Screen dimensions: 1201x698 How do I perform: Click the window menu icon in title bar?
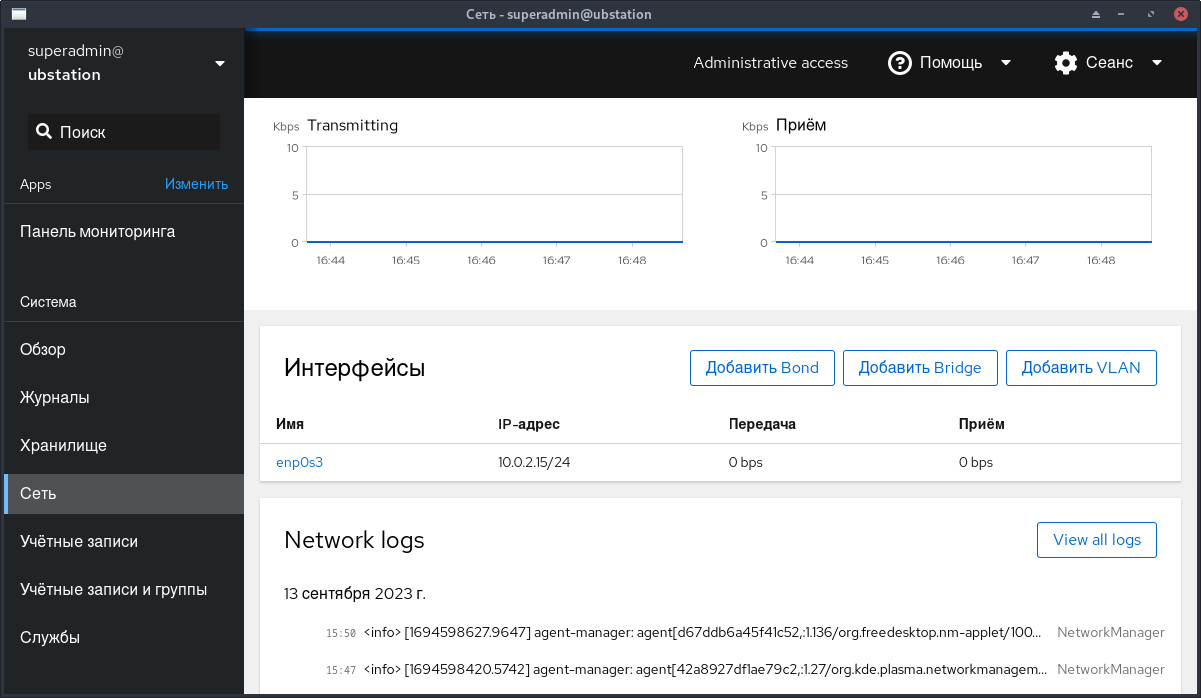click(18, 14)
